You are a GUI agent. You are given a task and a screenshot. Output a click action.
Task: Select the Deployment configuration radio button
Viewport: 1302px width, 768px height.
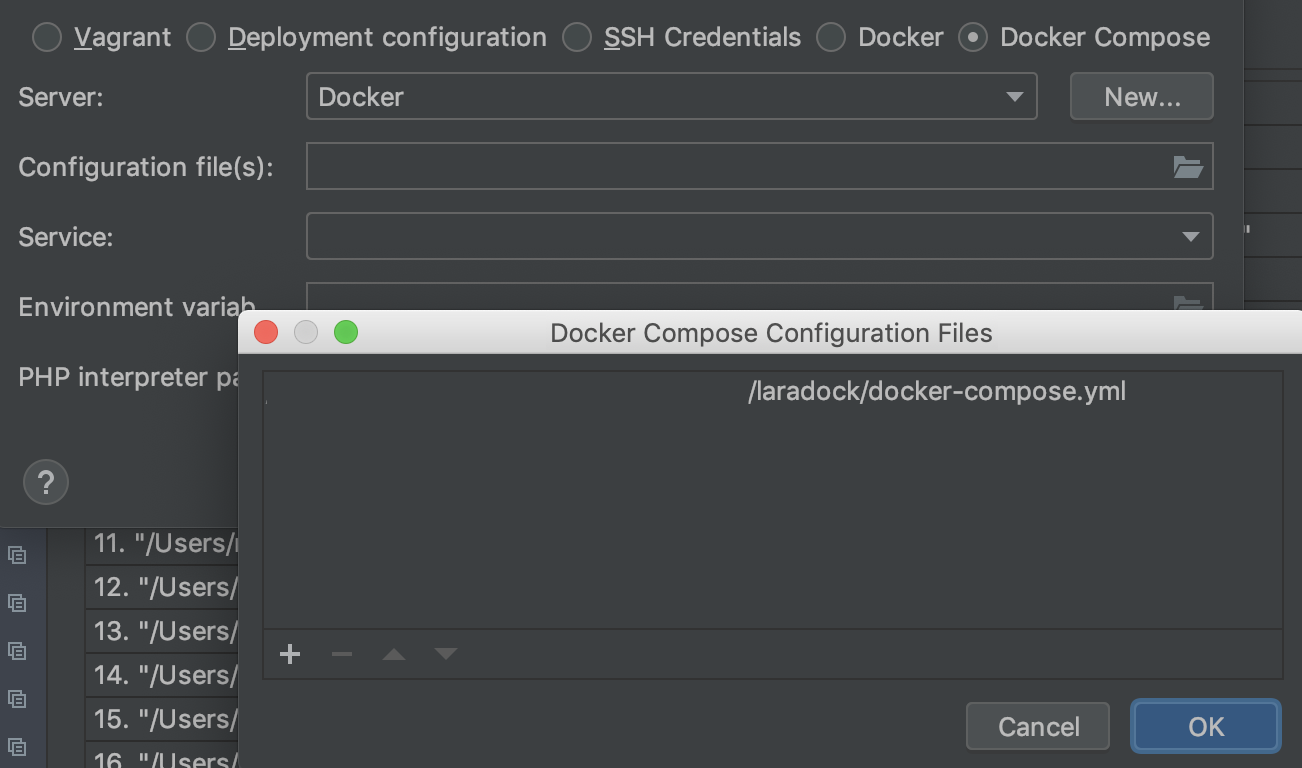201,38
